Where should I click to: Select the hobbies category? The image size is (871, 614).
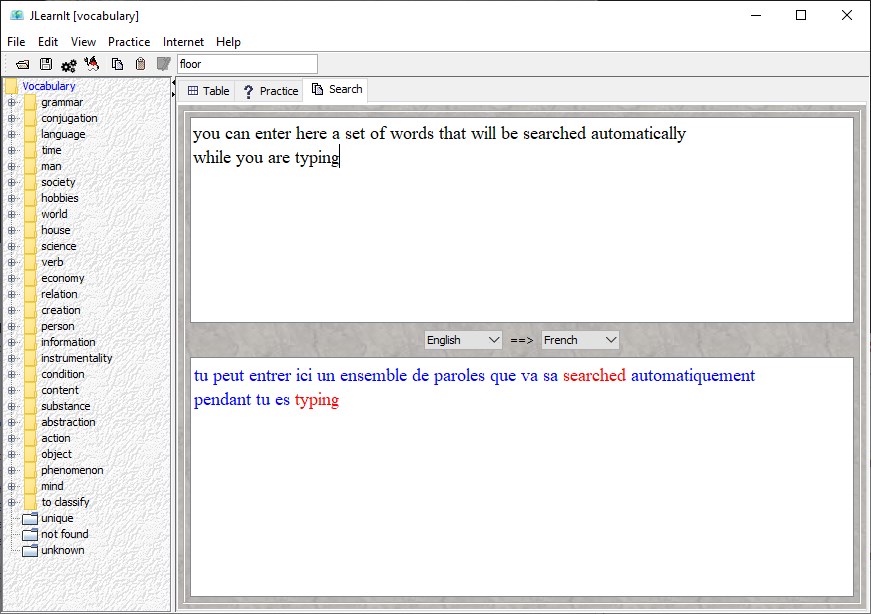[59, 198]
